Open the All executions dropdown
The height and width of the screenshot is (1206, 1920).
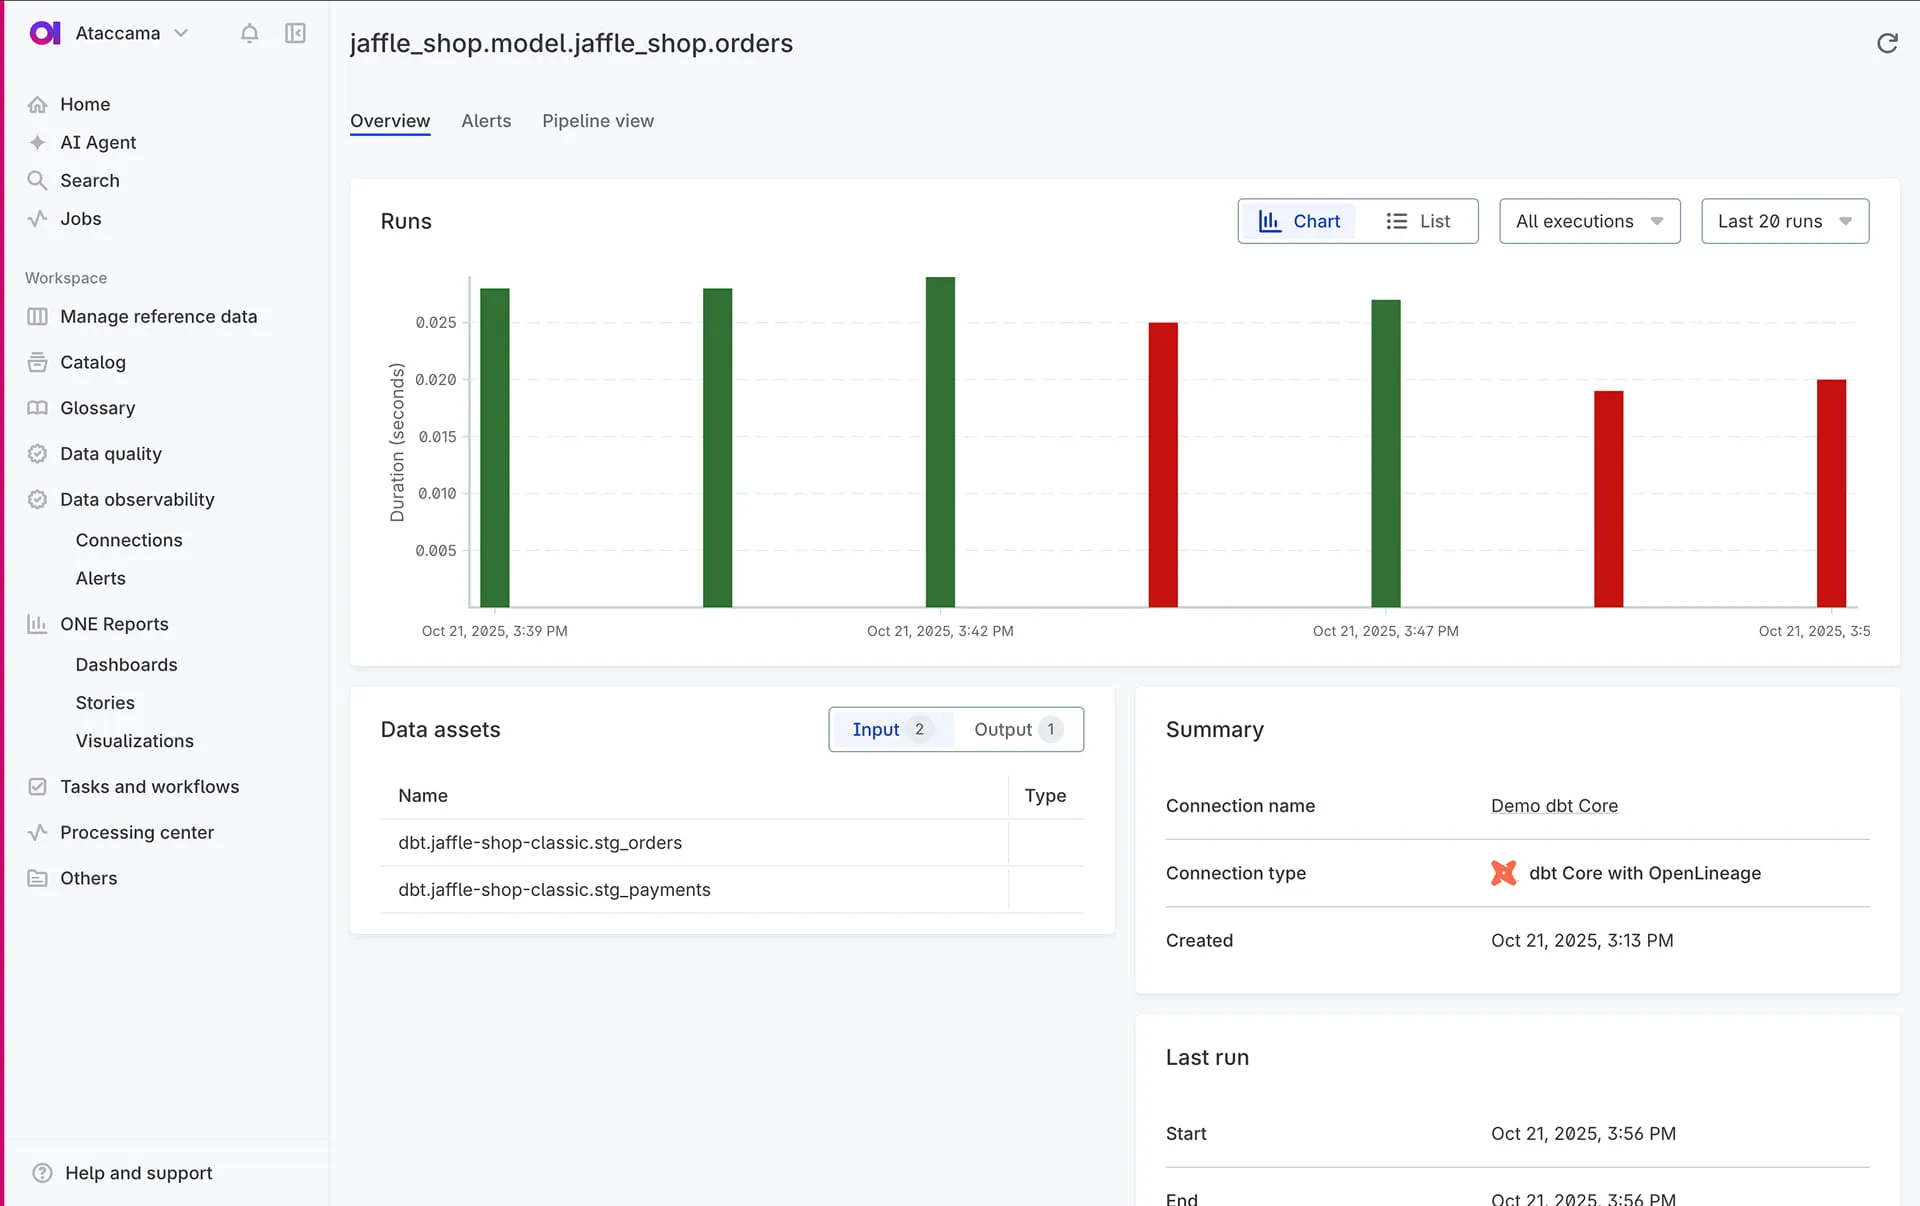1589,221
